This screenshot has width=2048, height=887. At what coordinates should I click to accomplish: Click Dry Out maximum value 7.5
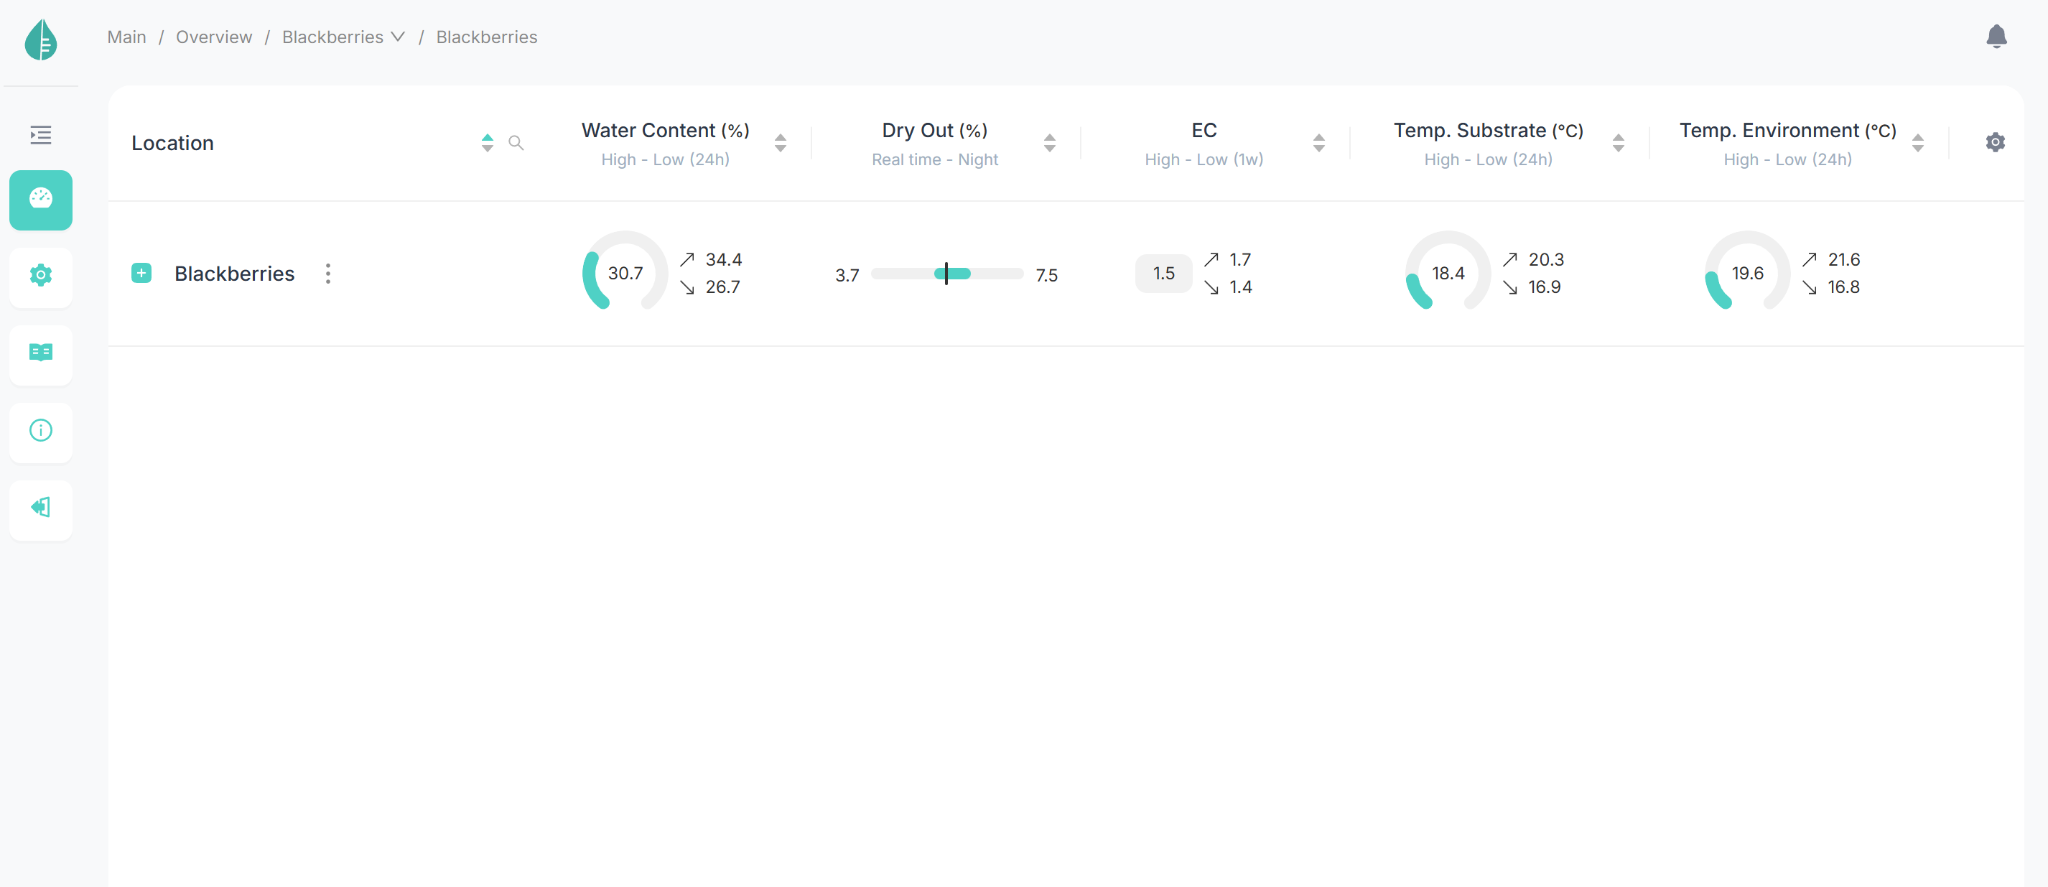(1047, 275)
